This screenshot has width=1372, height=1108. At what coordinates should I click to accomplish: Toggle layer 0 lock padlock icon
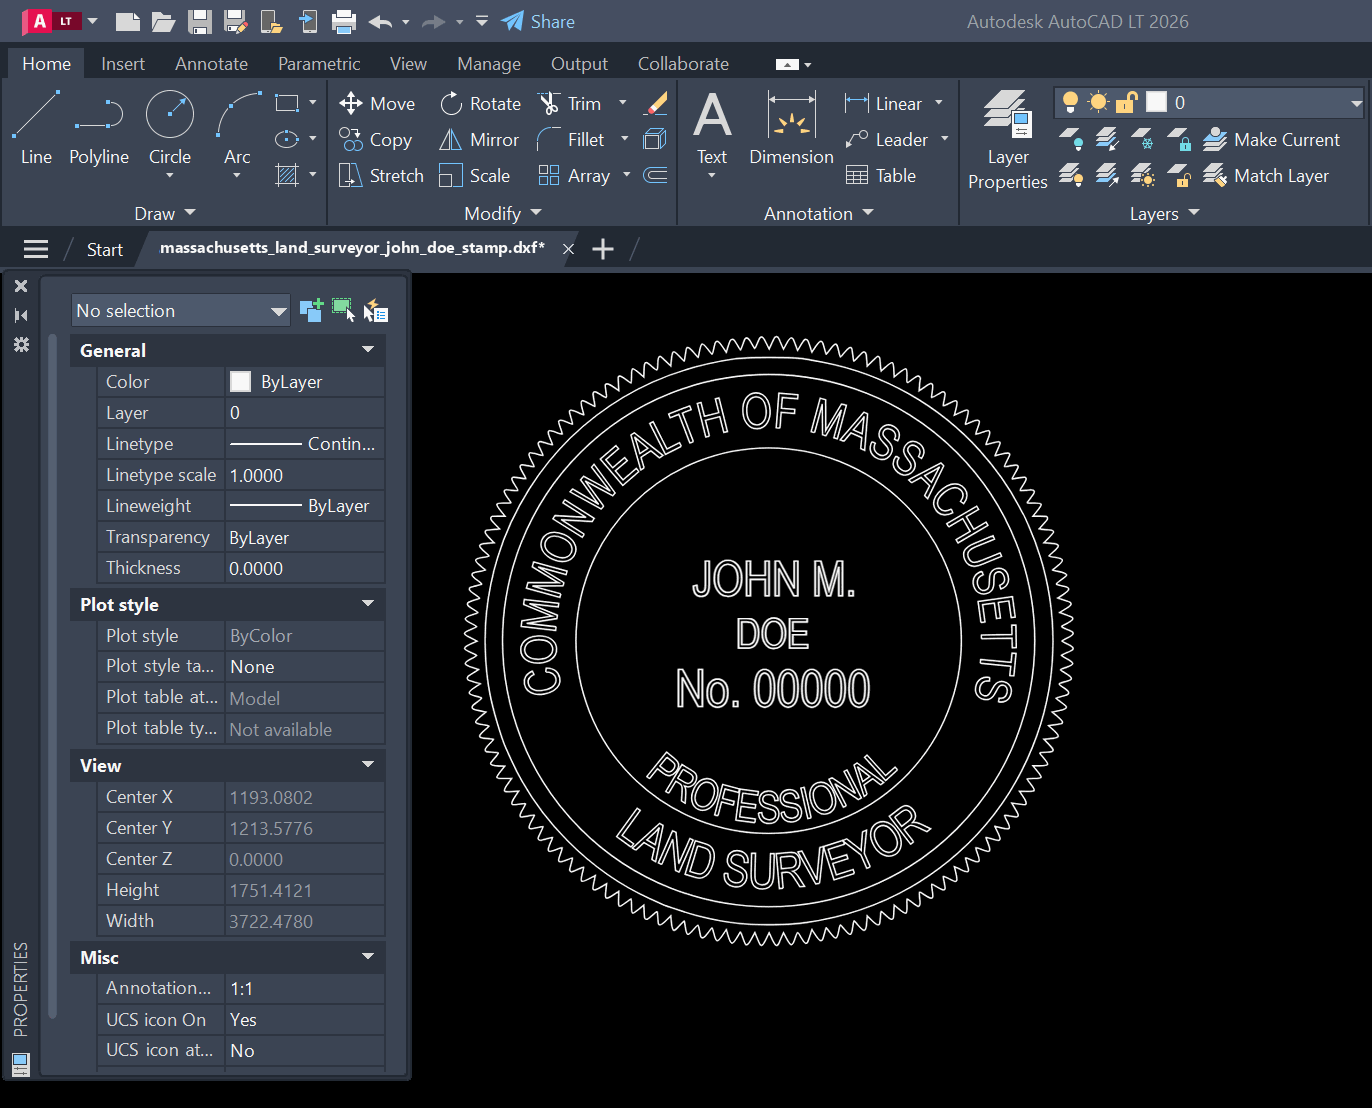tap(1127, 102)
